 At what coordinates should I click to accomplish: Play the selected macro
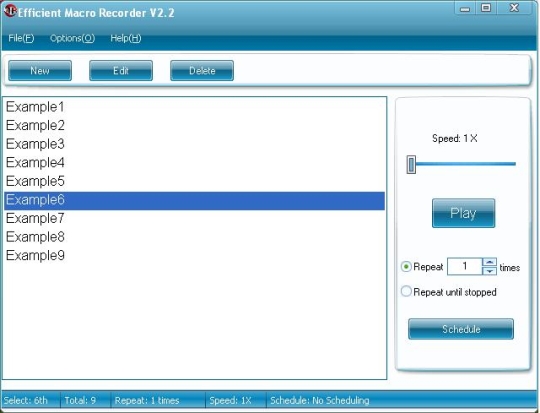pos(464,213)
